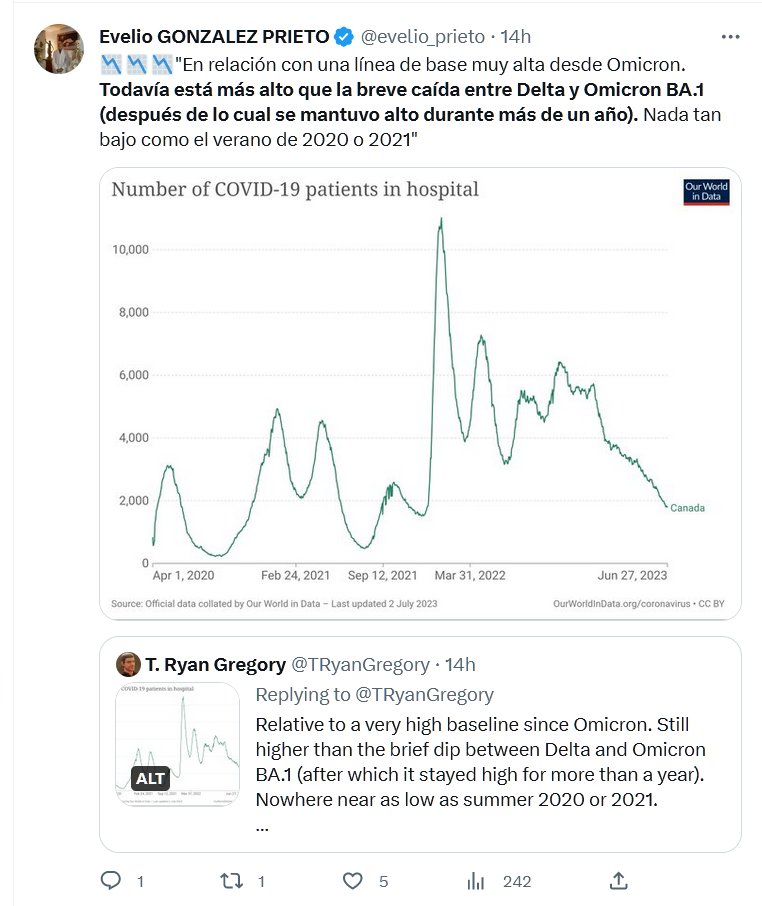Open Evelio's profile avatar picture

pyautogui.click(x=59, y=47)
